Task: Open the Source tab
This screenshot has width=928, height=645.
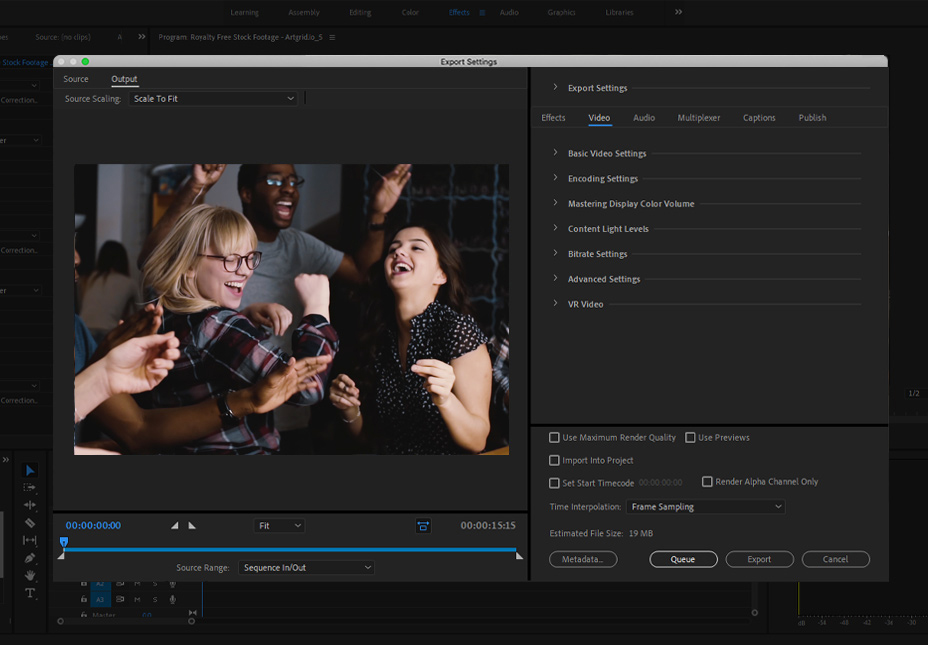Action: coord(76,79)
